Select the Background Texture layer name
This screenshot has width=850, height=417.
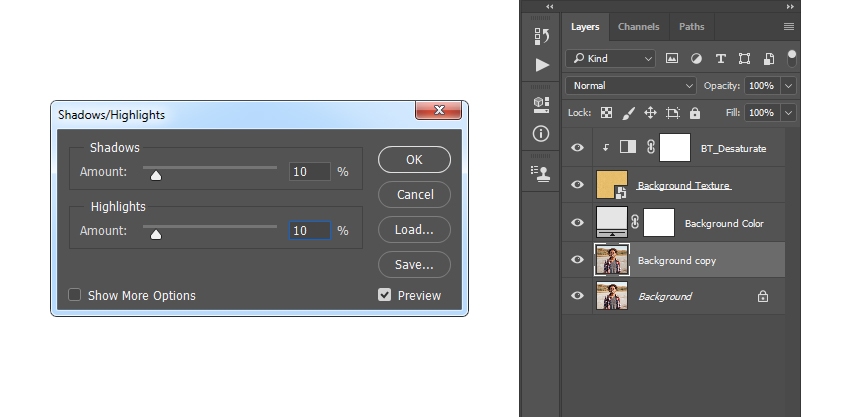pyautogui.click(x=684, y=185)
